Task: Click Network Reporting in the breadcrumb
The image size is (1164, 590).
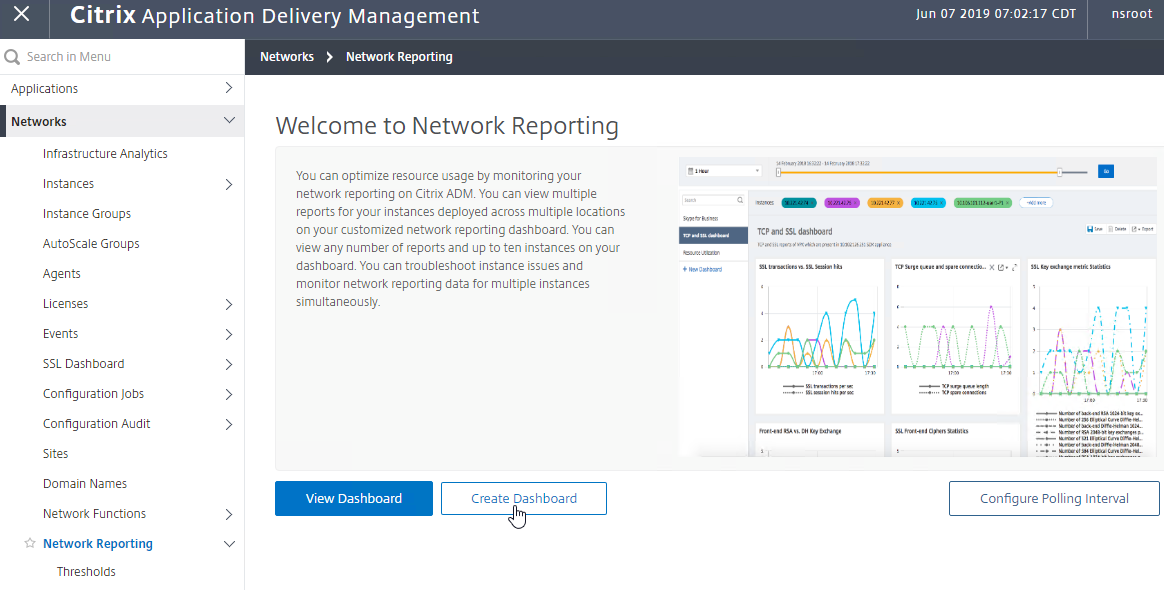Action: pos(399,56)
